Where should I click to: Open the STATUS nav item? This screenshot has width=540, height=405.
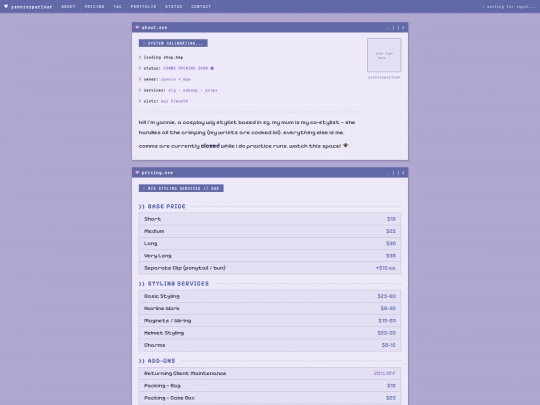[174, 7]
